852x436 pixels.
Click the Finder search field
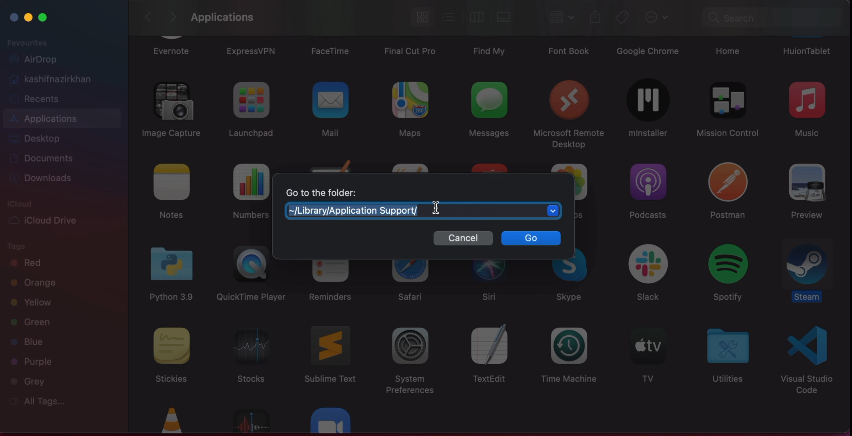(772, 18)
